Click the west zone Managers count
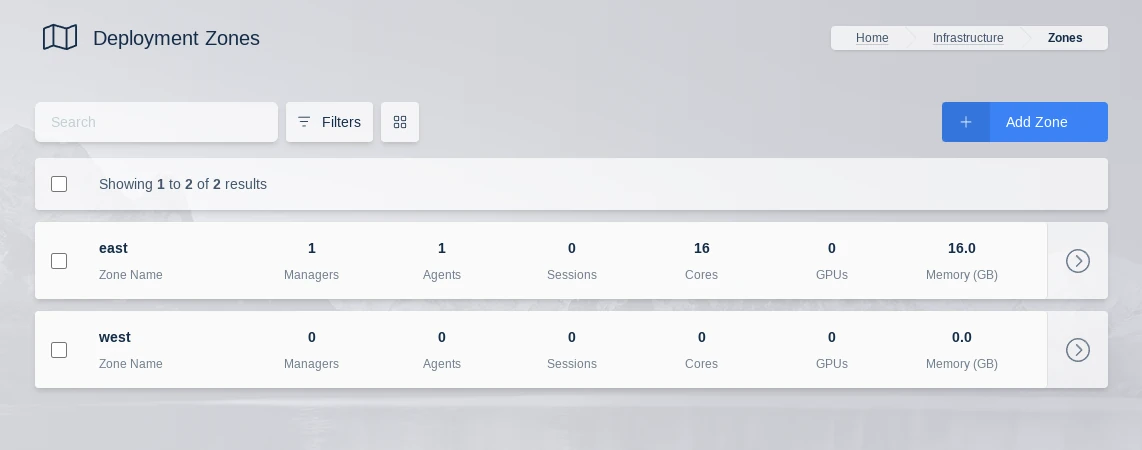 312,337
